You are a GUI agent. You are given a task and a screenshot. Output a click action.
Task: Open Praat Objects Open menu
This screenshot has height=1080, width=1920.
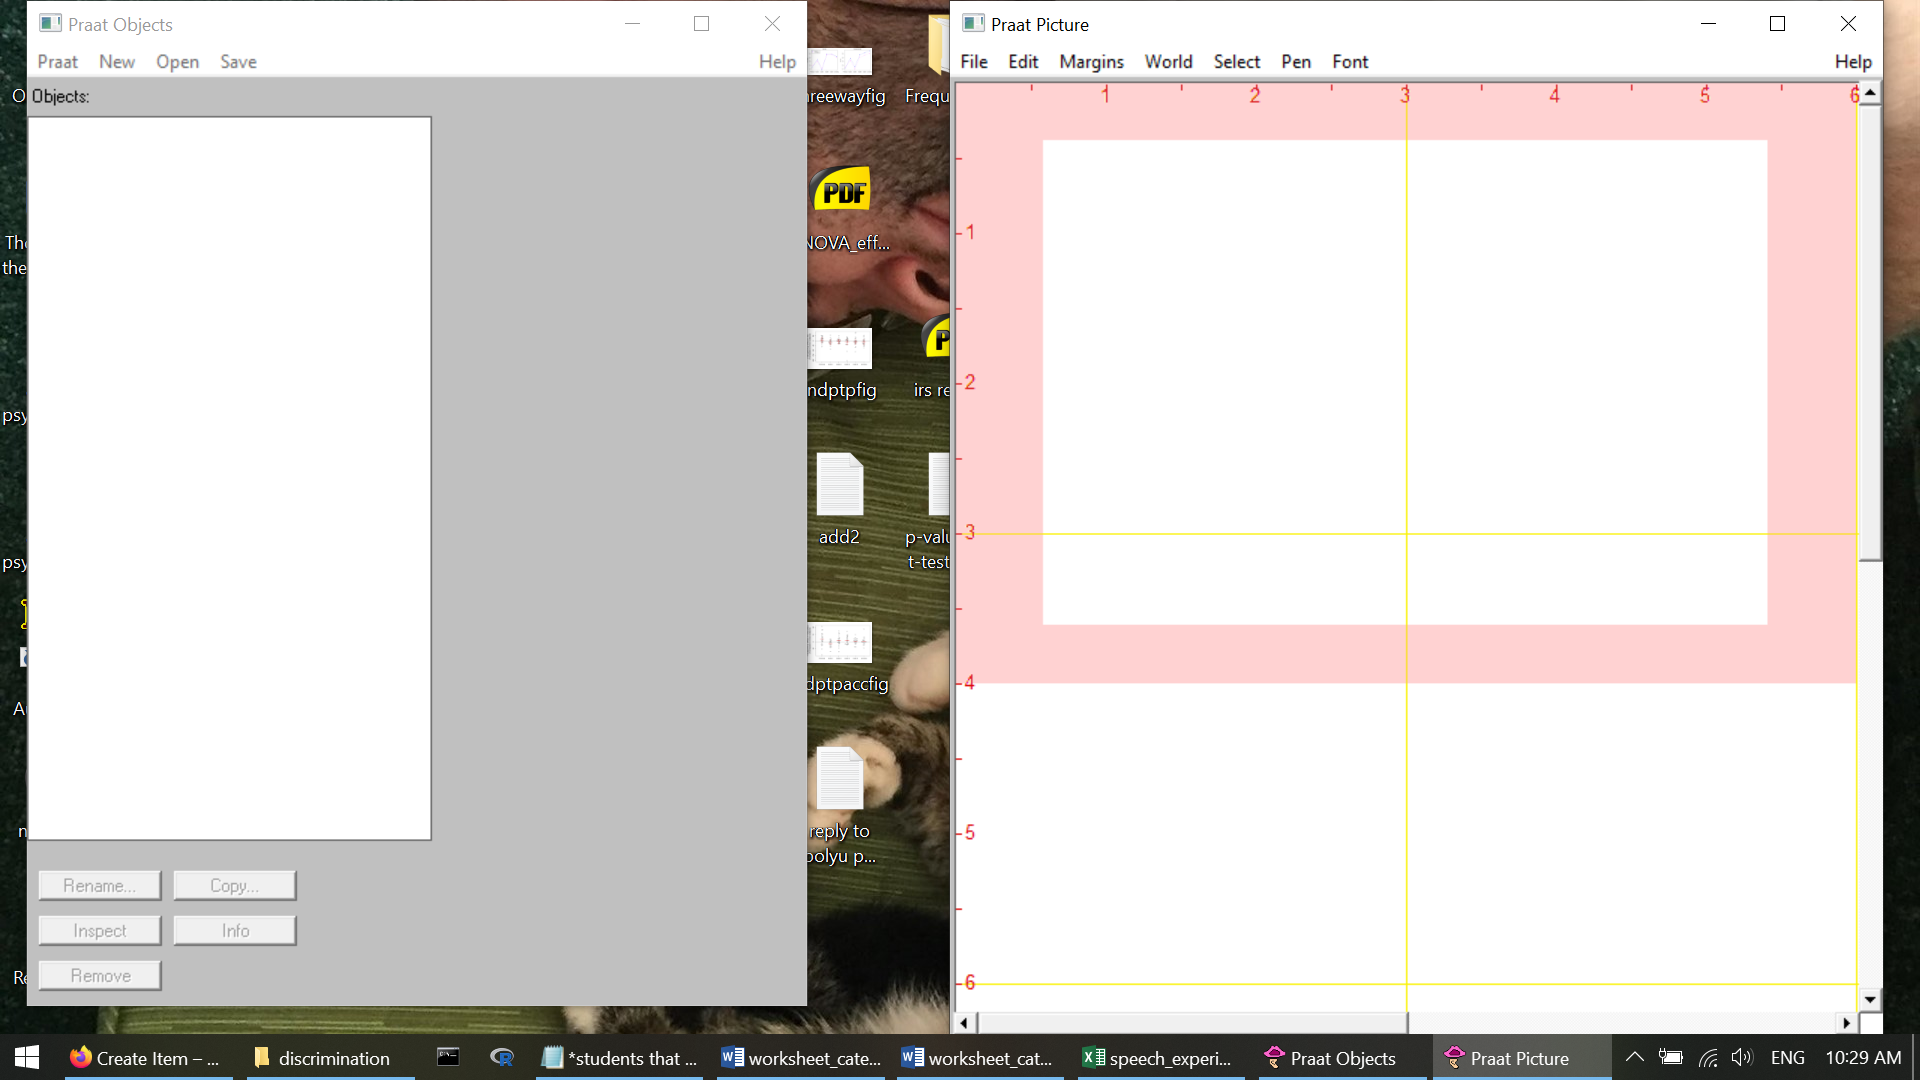point(175,61)
